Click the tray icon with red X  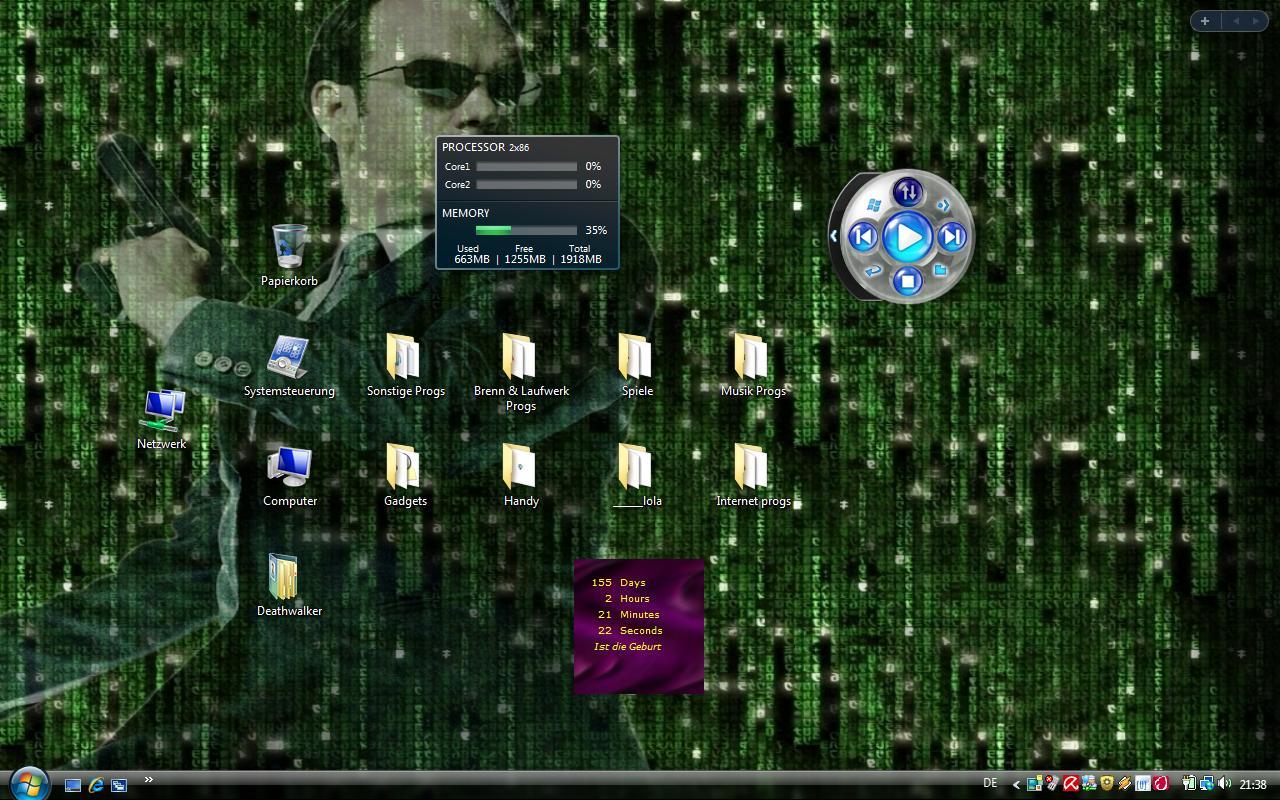(x=1052, y=784)
